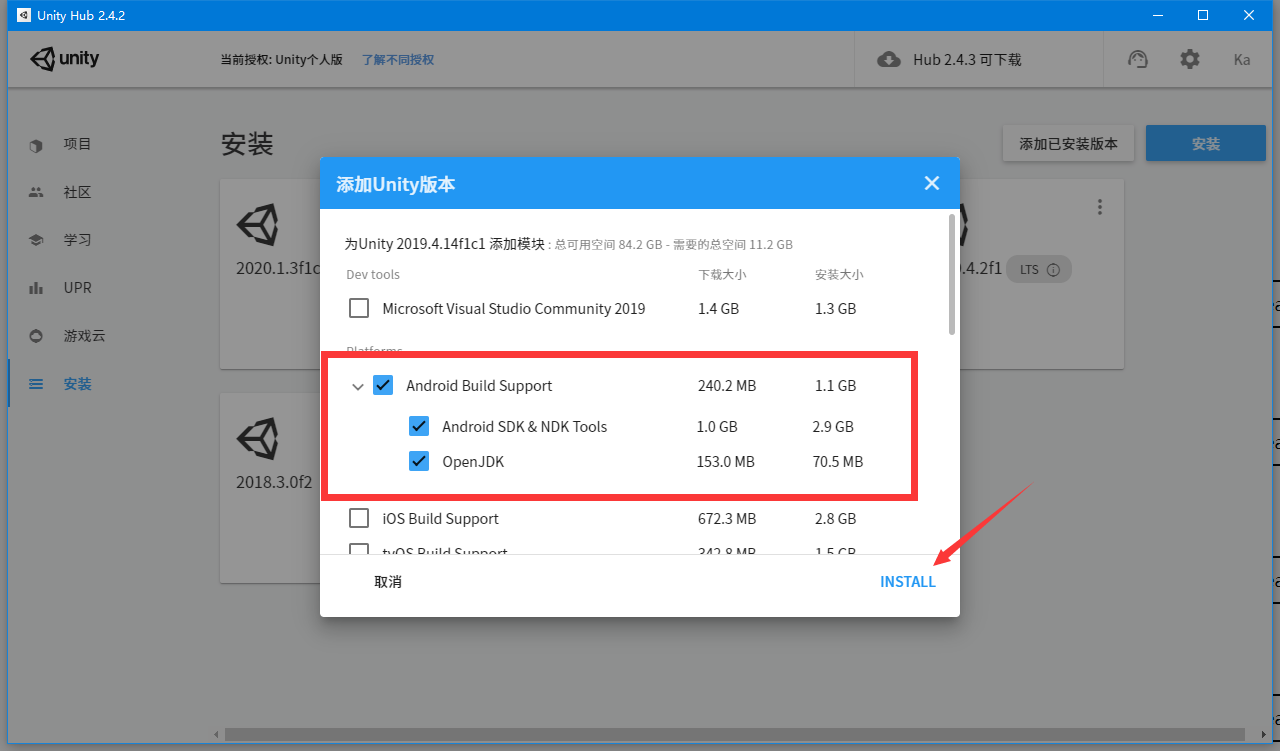Open settings gear icon
This screenshot has height=751, width=1280.
pyautogui.click(x=1189, y=59)
